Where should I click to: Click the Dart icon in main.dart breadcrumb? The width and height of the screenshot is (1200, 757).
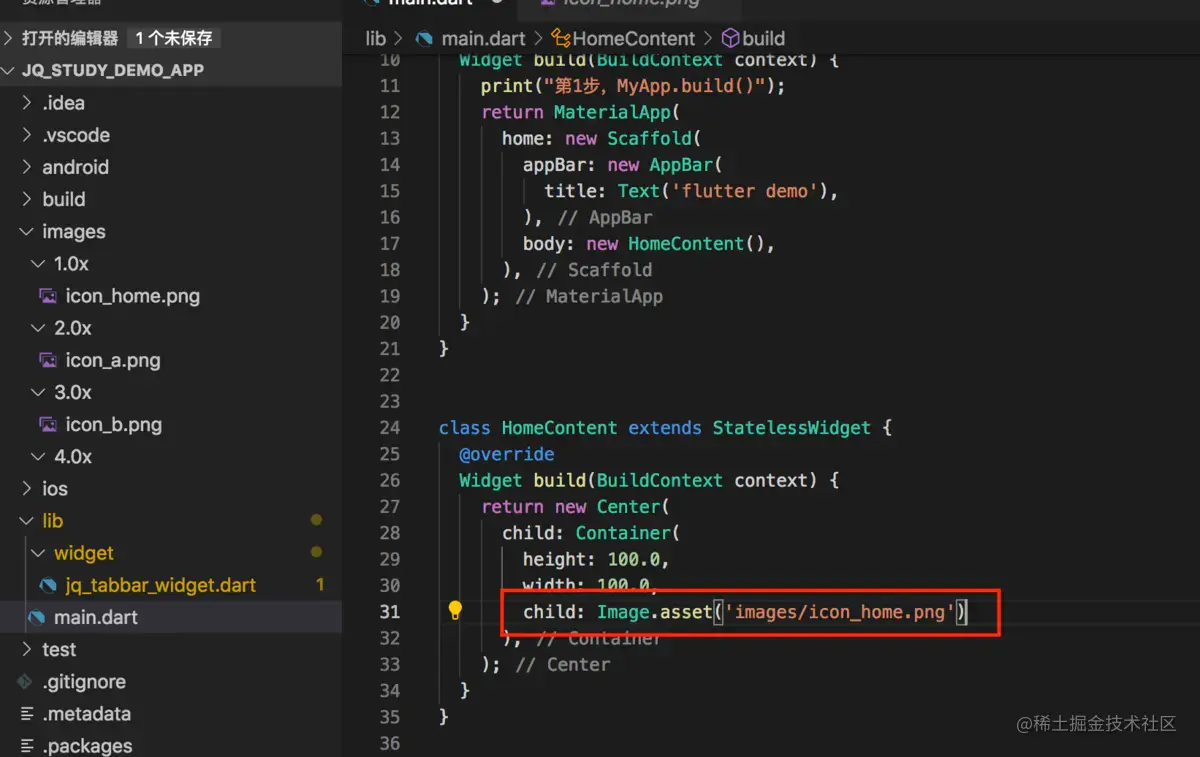424,39
